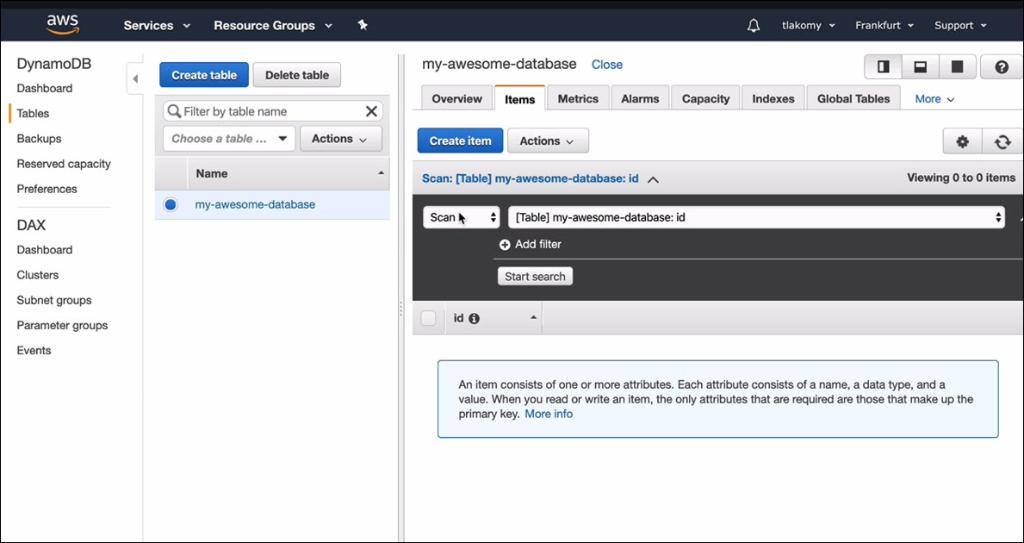This screenshot has height=543, width=1024.
Task: Click the Create table button
Action: [204, 75]
